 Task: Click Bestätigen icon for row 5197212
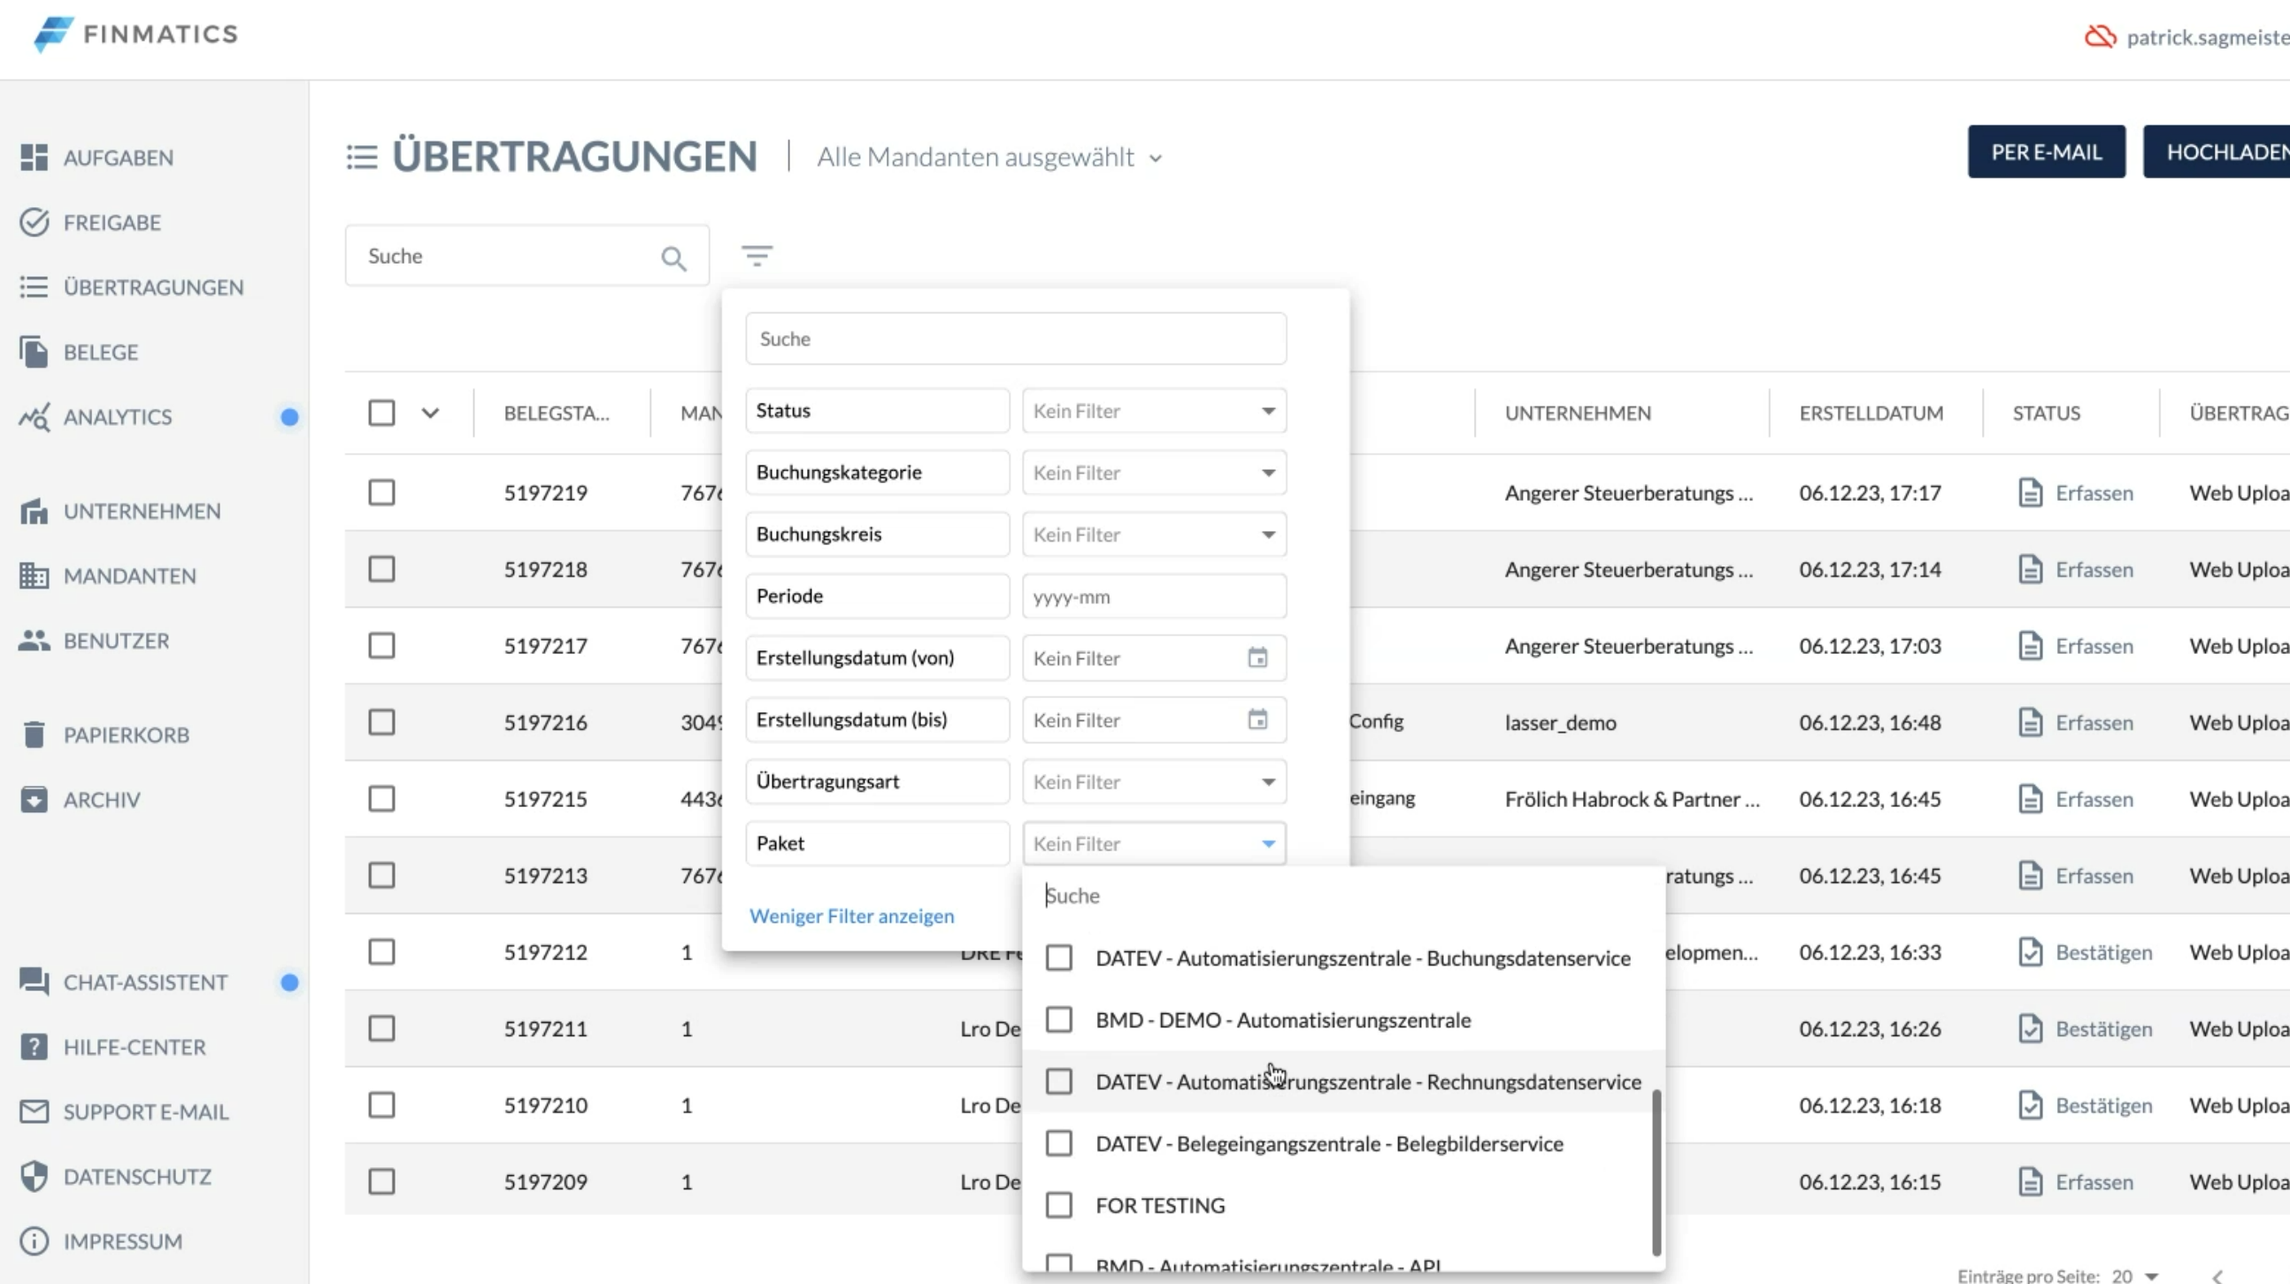tap(2030, 952)
